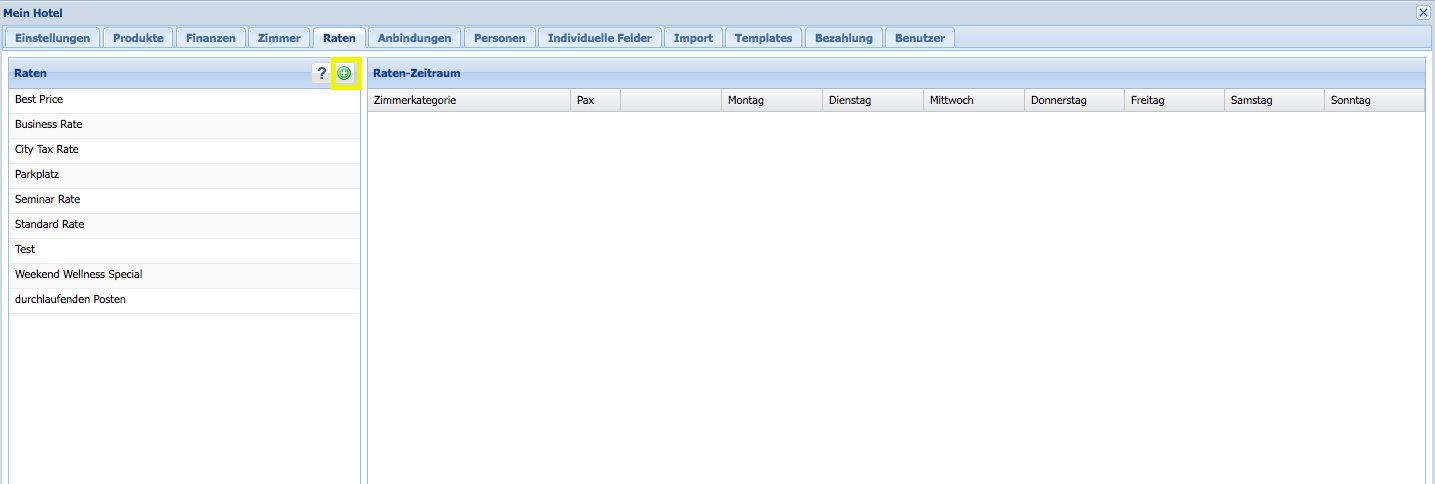Select the Best Price rate
This screenshot has width=1435, height=484.
(x=39, y=100)
